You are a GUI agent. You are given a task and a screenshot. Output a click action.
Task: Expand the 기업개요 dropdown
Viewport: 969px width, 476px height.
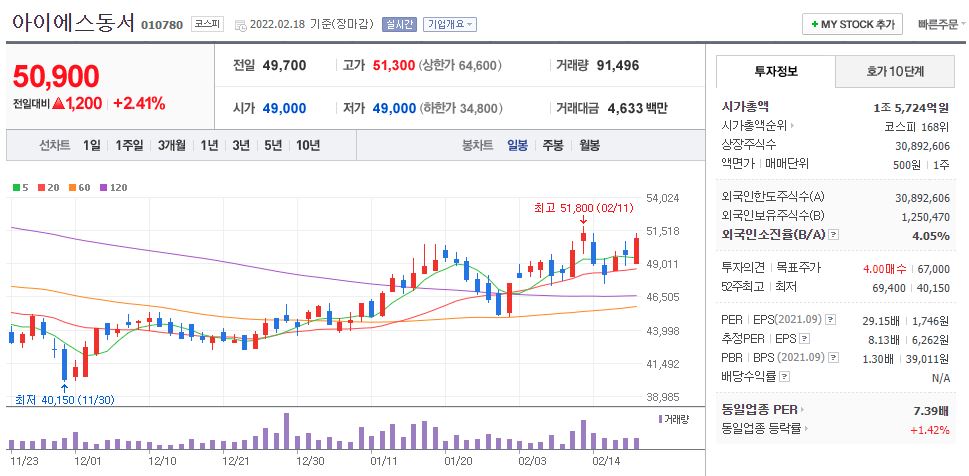tap(450, 24)
